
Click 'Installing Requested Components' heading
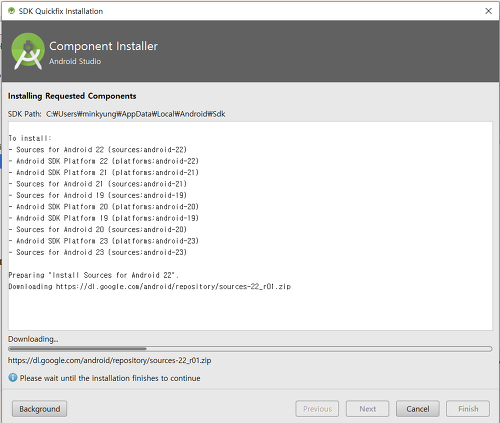pyautogui.click(x=72, y=96)
